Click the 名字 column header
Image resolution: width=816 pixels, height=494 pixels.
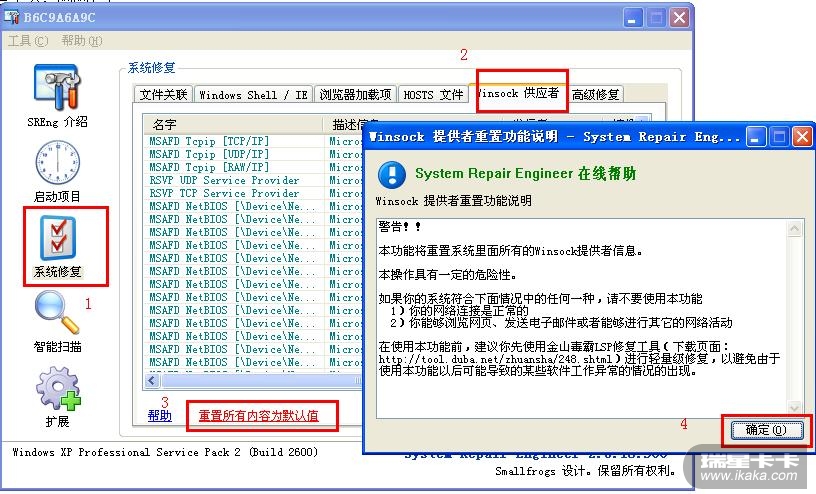pyautogui.click(x=234, y=124)
